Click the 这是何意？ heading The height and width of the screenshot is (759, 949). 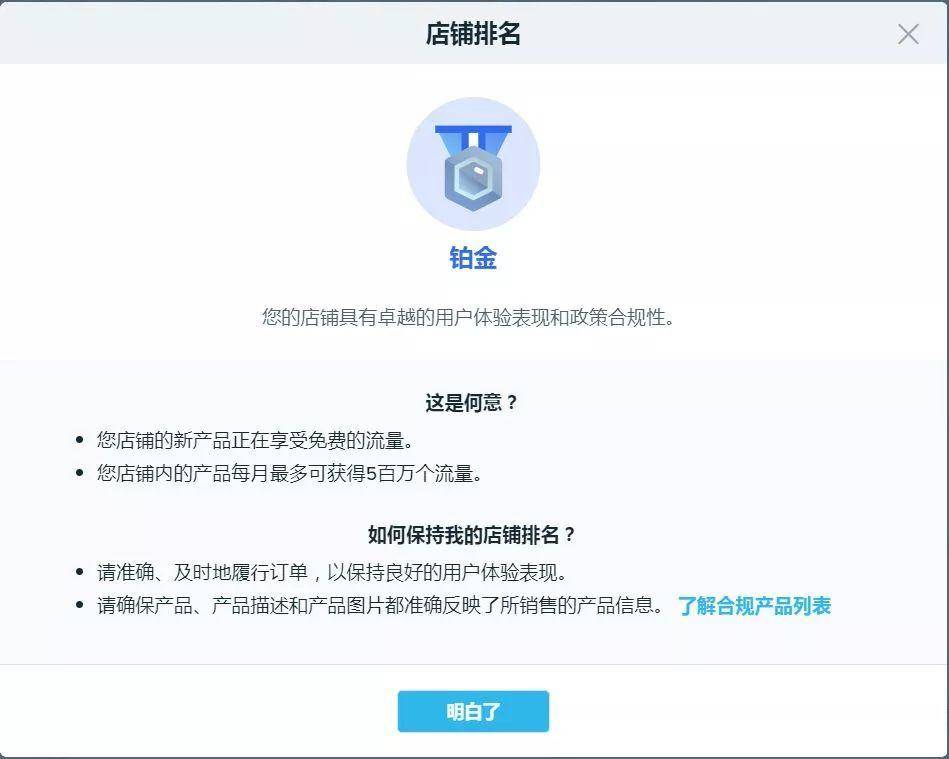pos(472,402)
